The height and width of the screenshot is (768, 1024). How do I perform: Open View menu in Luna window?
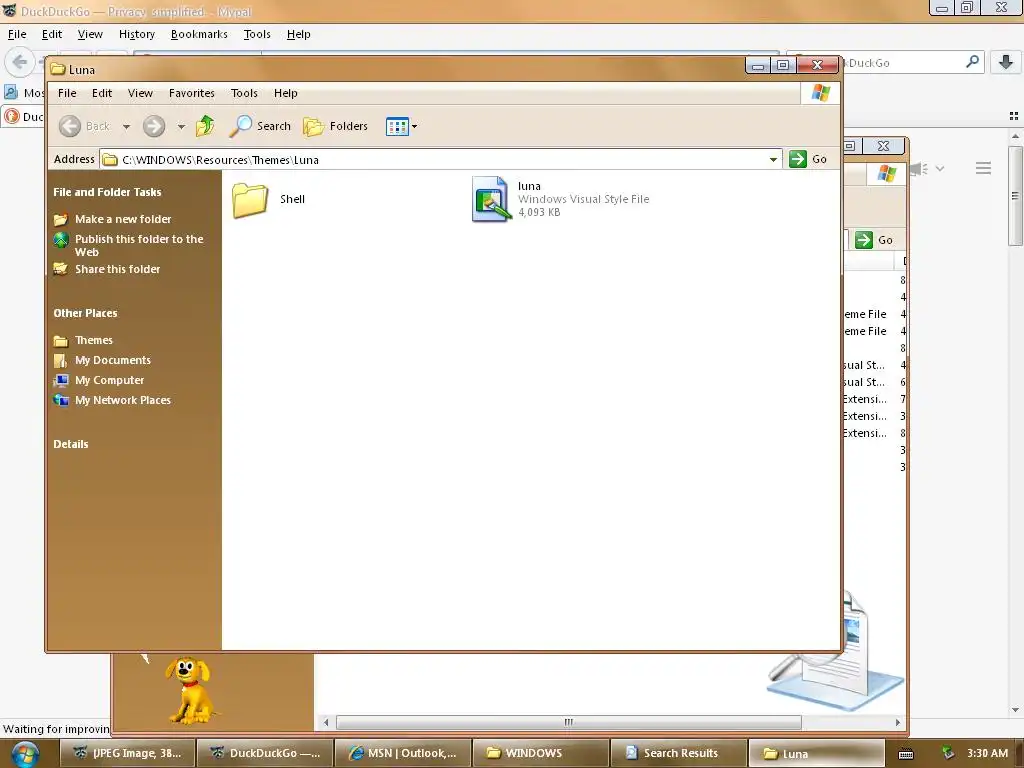140,93
